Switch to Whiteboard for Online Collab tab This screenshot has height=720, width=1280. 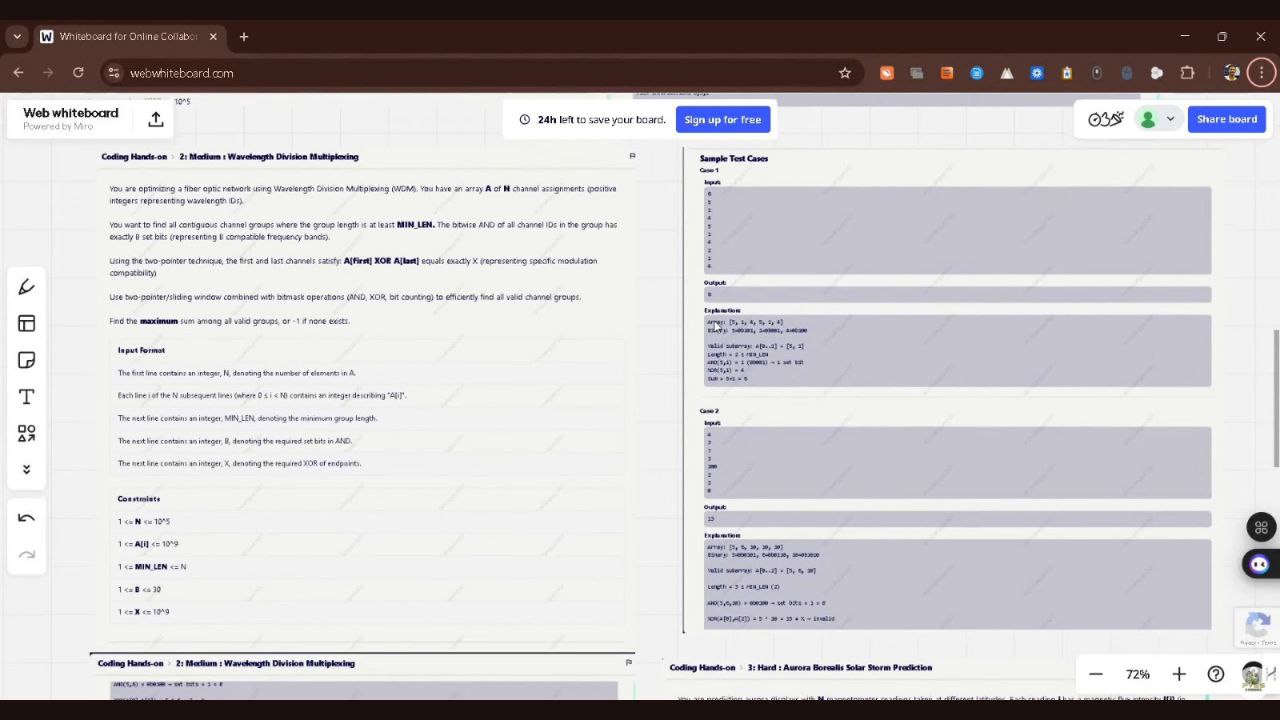[128, 36]
